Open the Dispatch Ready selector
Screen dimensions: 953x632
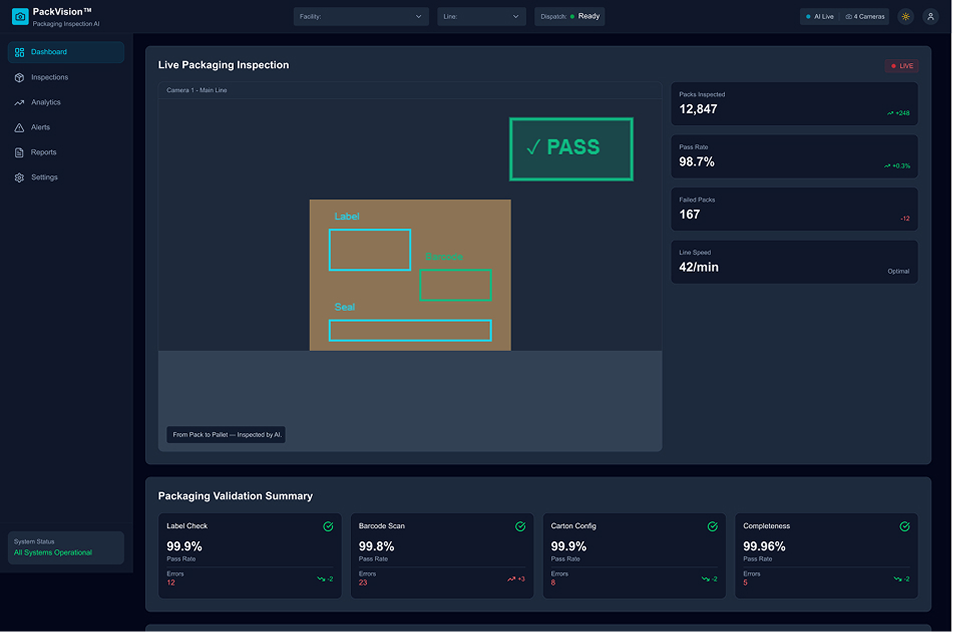pos(569,16)
